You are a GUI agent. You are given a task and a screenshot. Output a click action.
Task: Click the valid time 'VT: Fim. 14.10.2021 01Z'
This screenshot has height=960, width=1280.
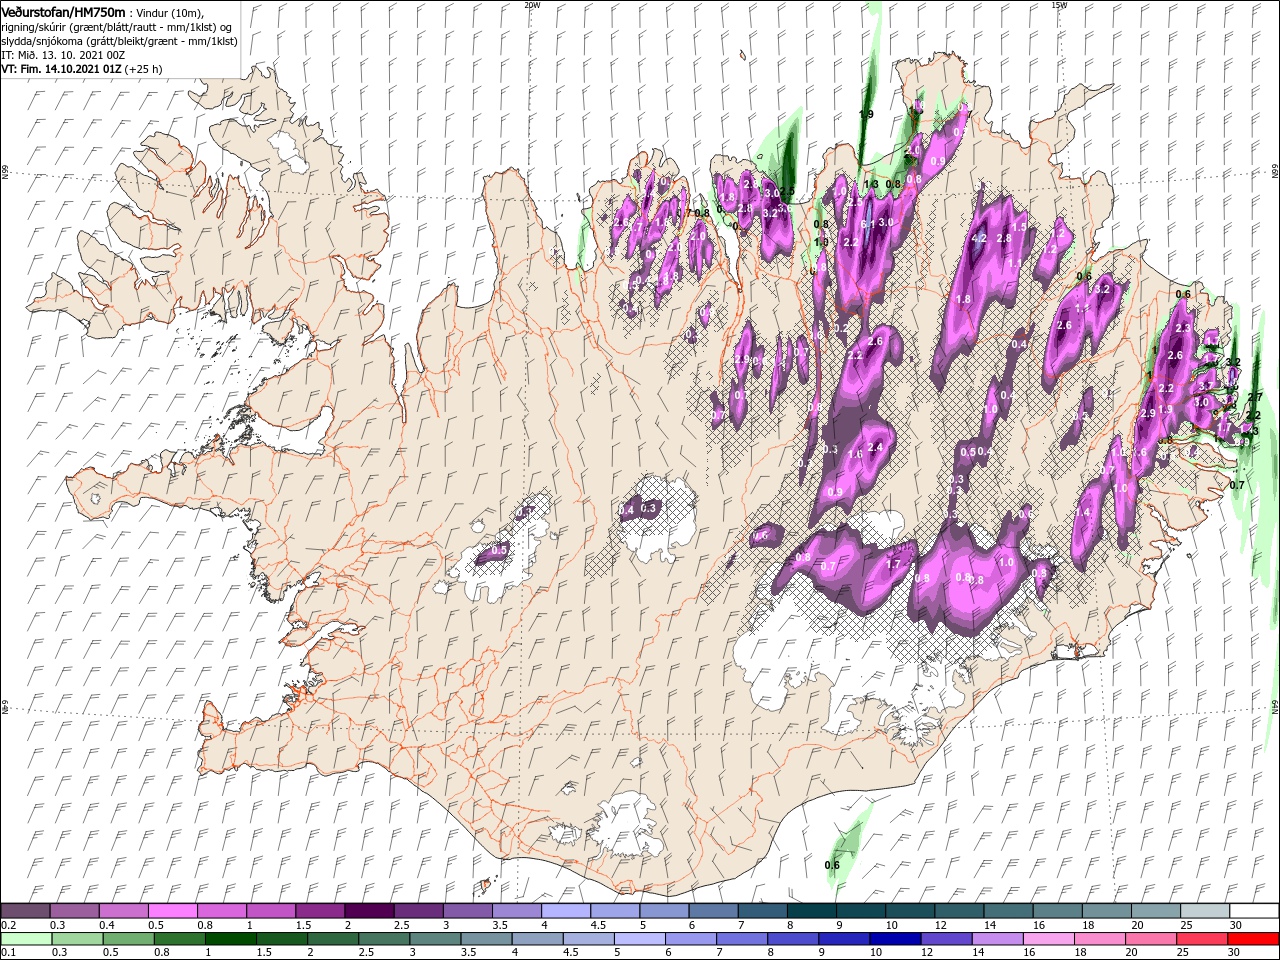click(x=62, y=69)
